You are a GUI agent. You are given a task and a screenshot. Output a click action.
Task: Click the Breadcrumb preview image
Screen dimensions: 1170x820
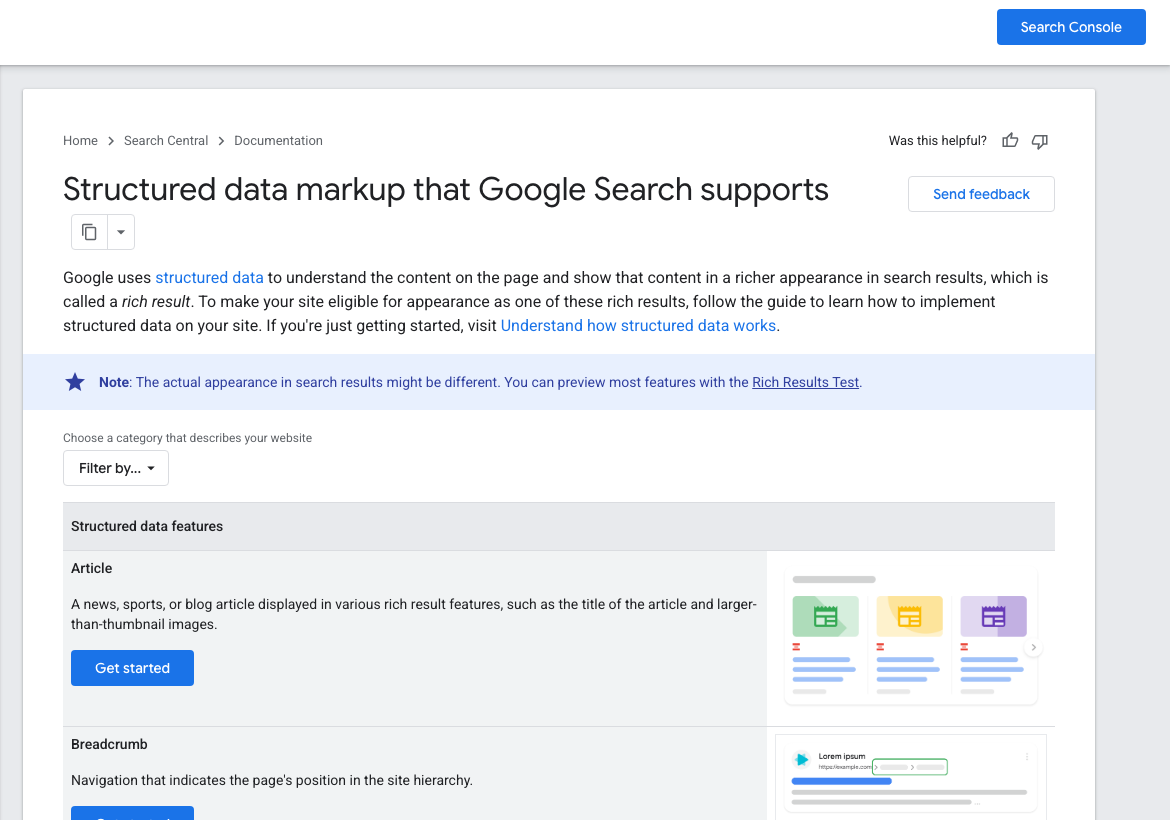[x=910, y=776]
